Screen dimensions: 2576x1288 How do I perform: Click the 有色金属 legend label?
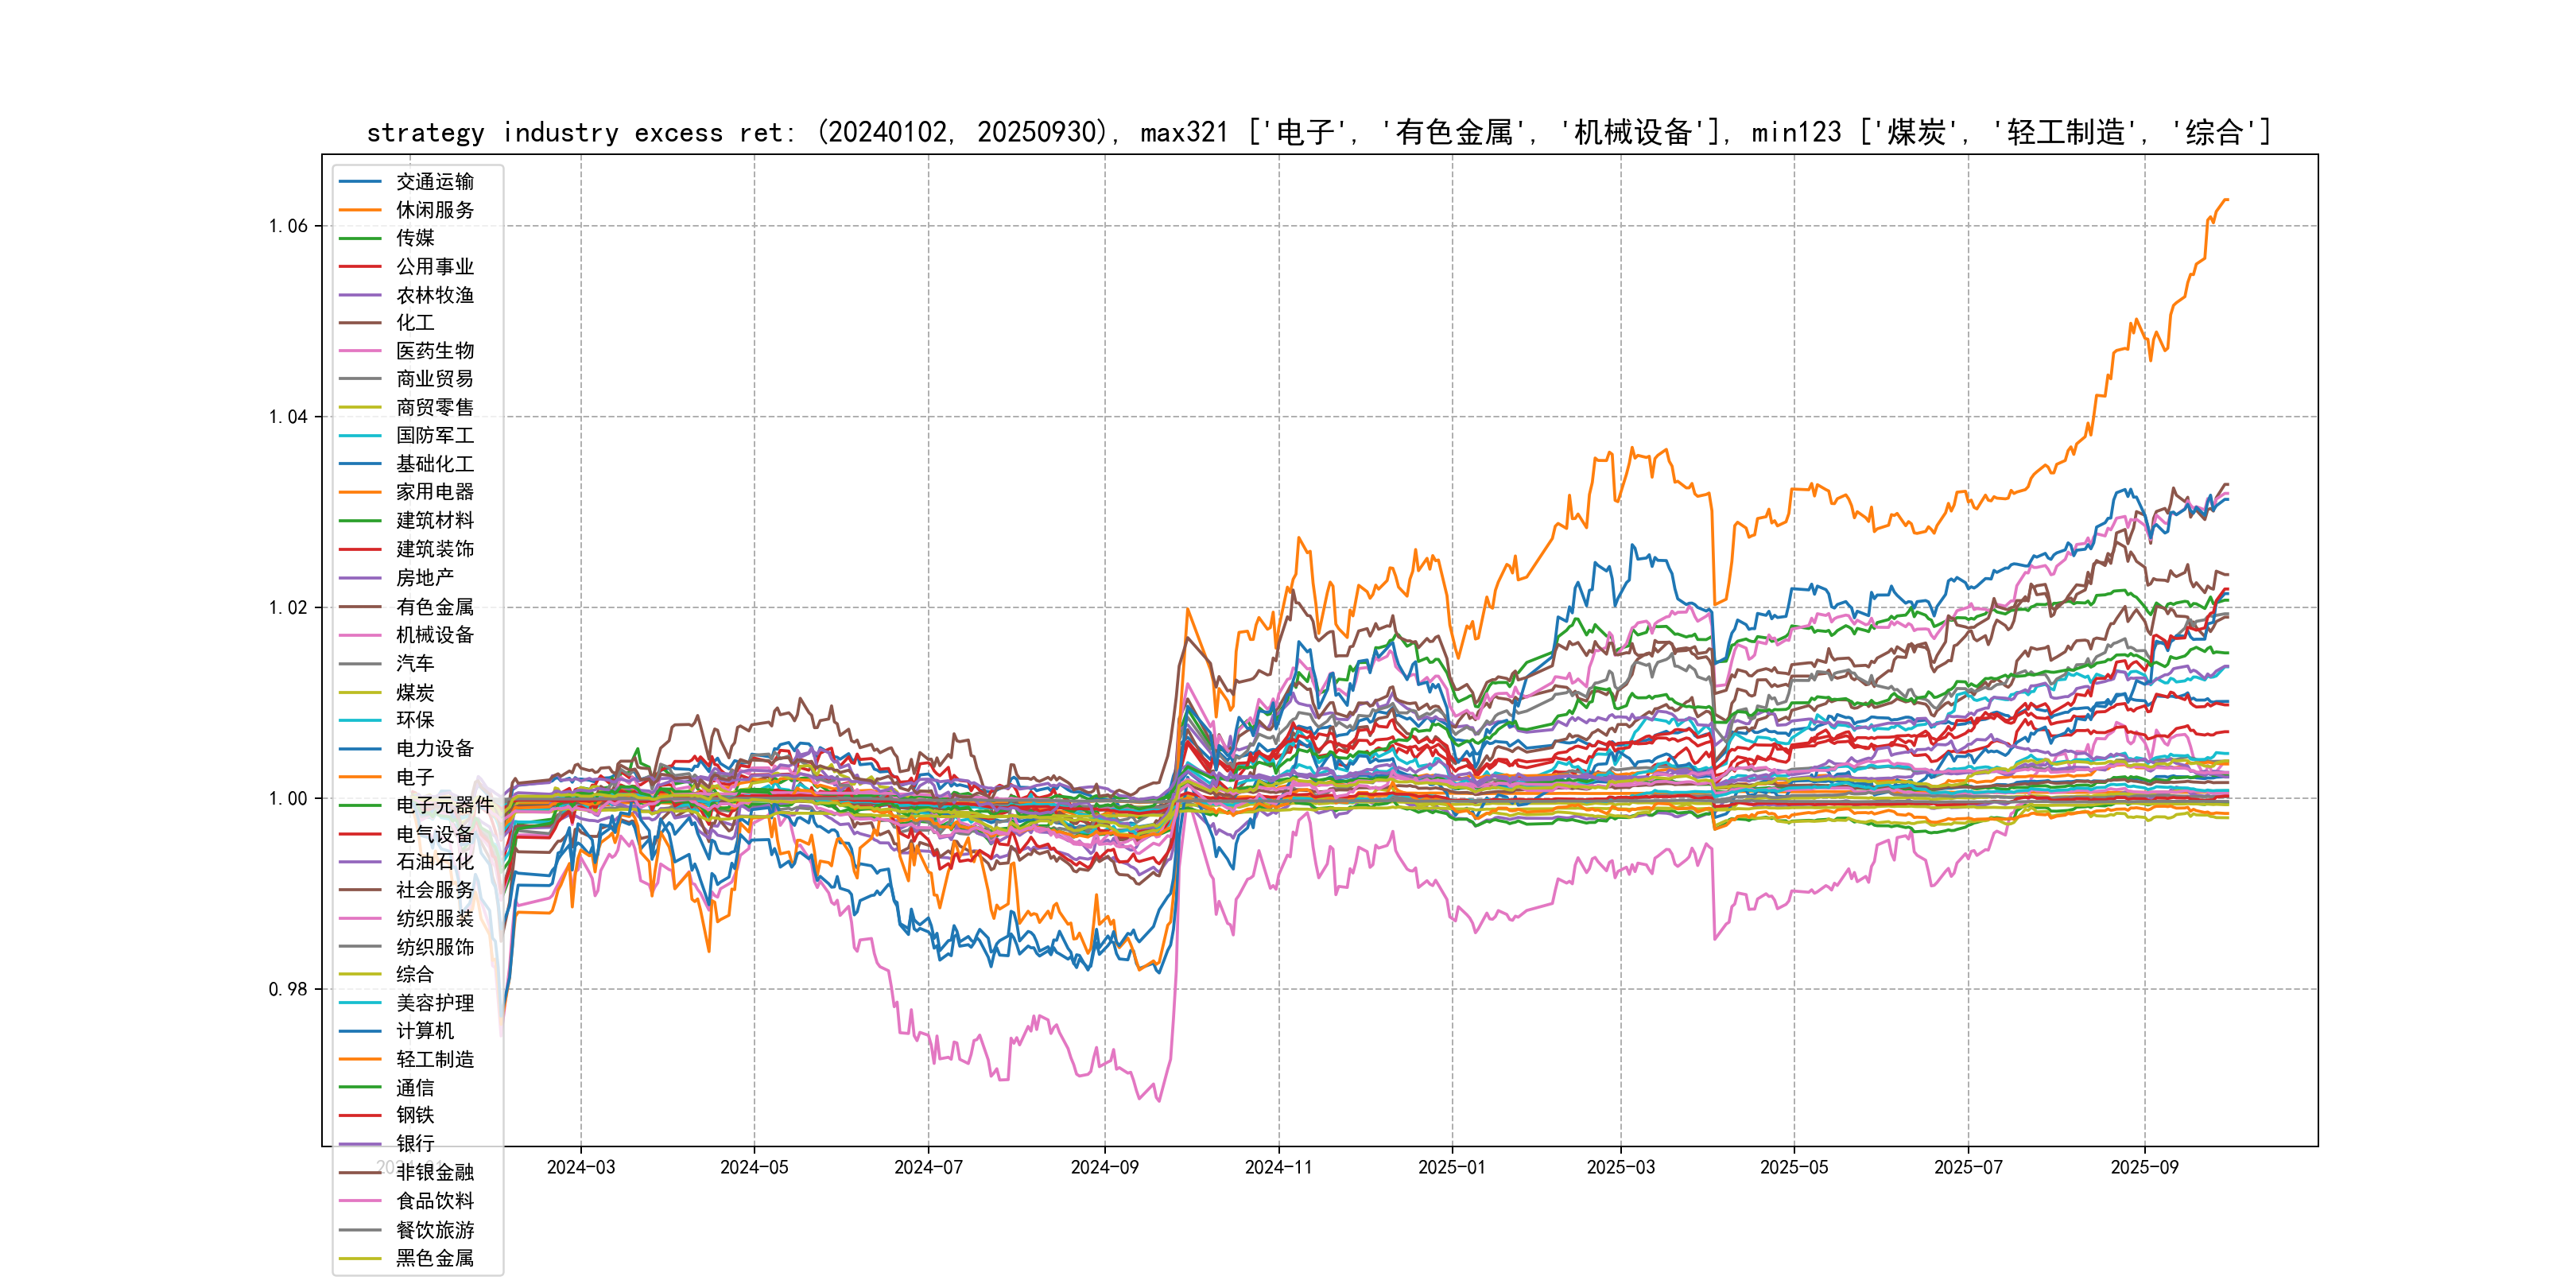click(x=434, y=607)
